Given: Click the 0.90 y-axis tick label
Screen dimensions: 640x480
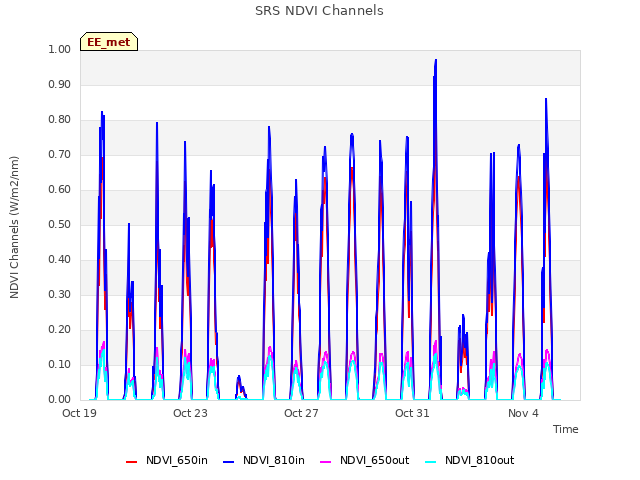Looking at the screenshot, I should [60, 84].
